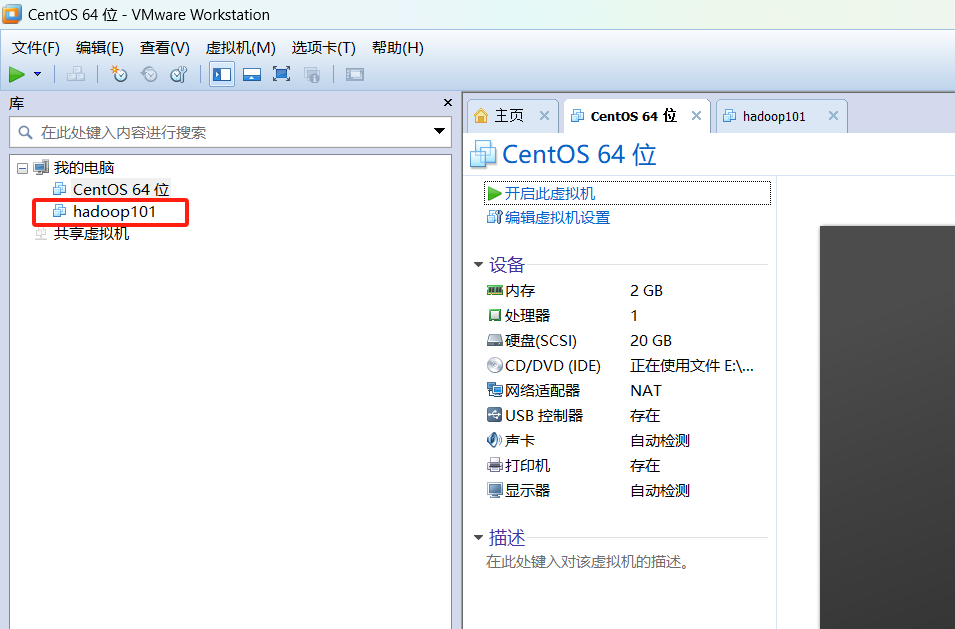The image size is (955, 629).
Task: Click the processor count value 1
Action: 634,316
